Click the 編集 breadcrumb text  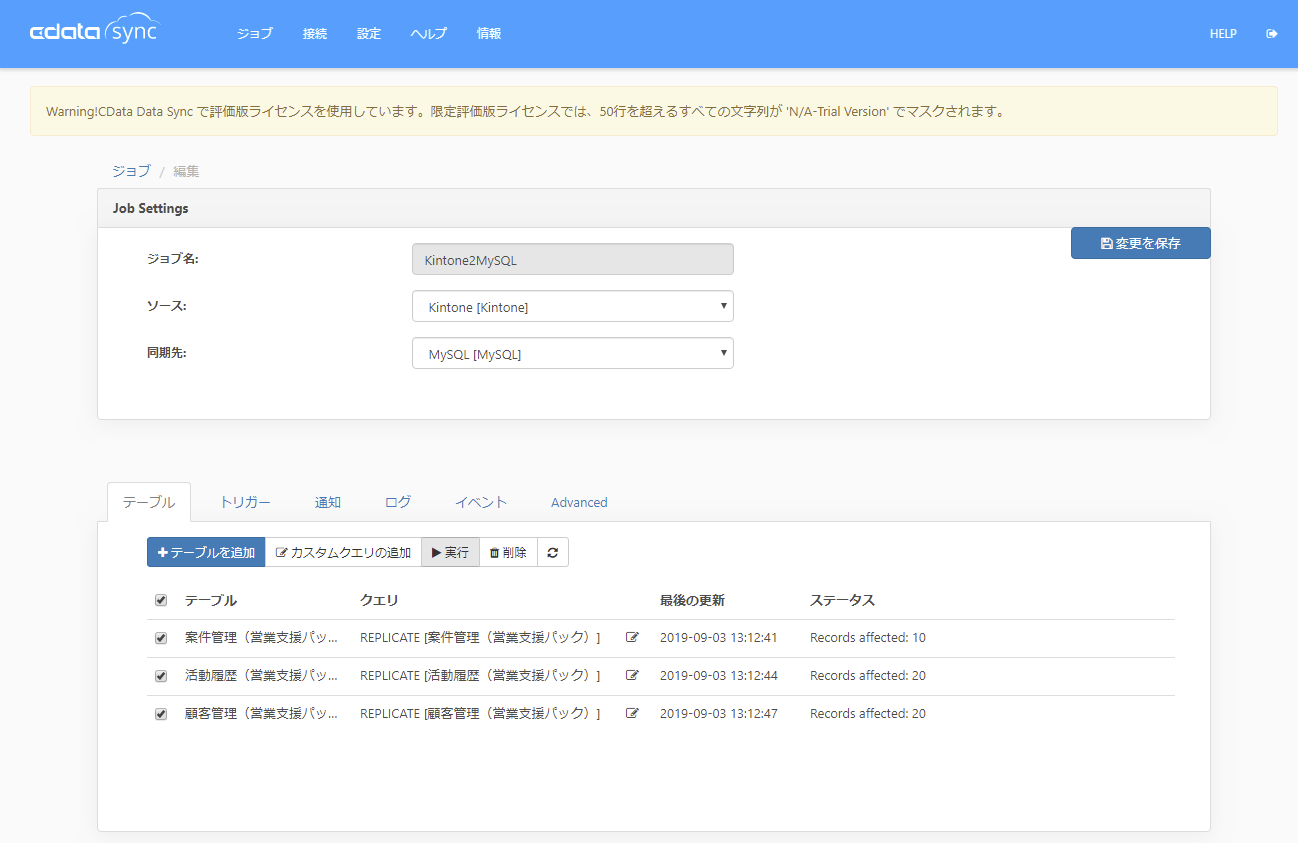click(x=186, y=171)
